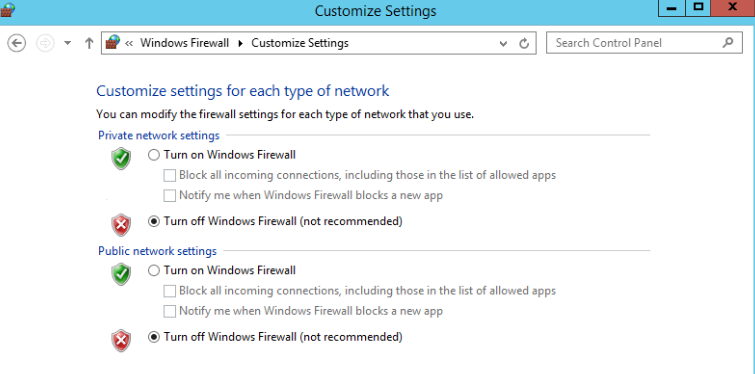Click the firewall icon in the title bar
Screen dimensions: 755x374
click(x=8, y=10)
